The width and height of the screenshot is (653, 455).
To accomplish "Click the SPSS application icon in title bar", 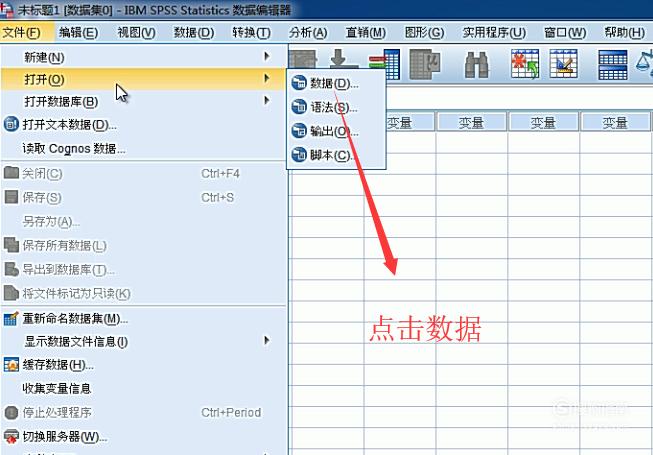I will click(x=7, y=9).
